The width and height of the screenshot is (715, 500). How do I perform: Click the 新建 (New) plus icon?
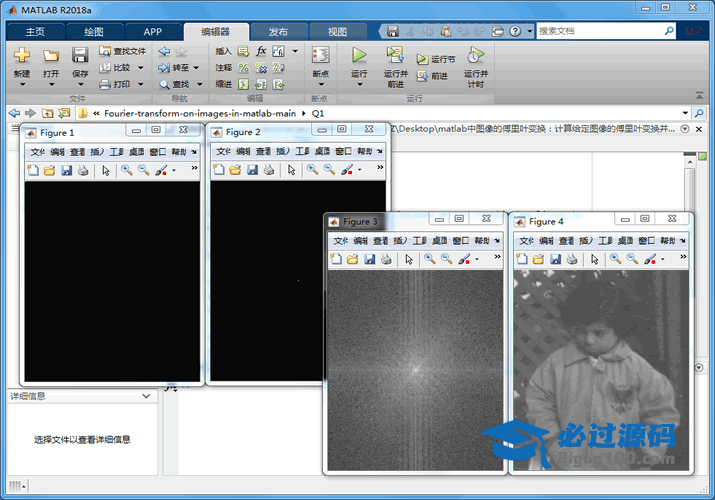pos(21,55)
